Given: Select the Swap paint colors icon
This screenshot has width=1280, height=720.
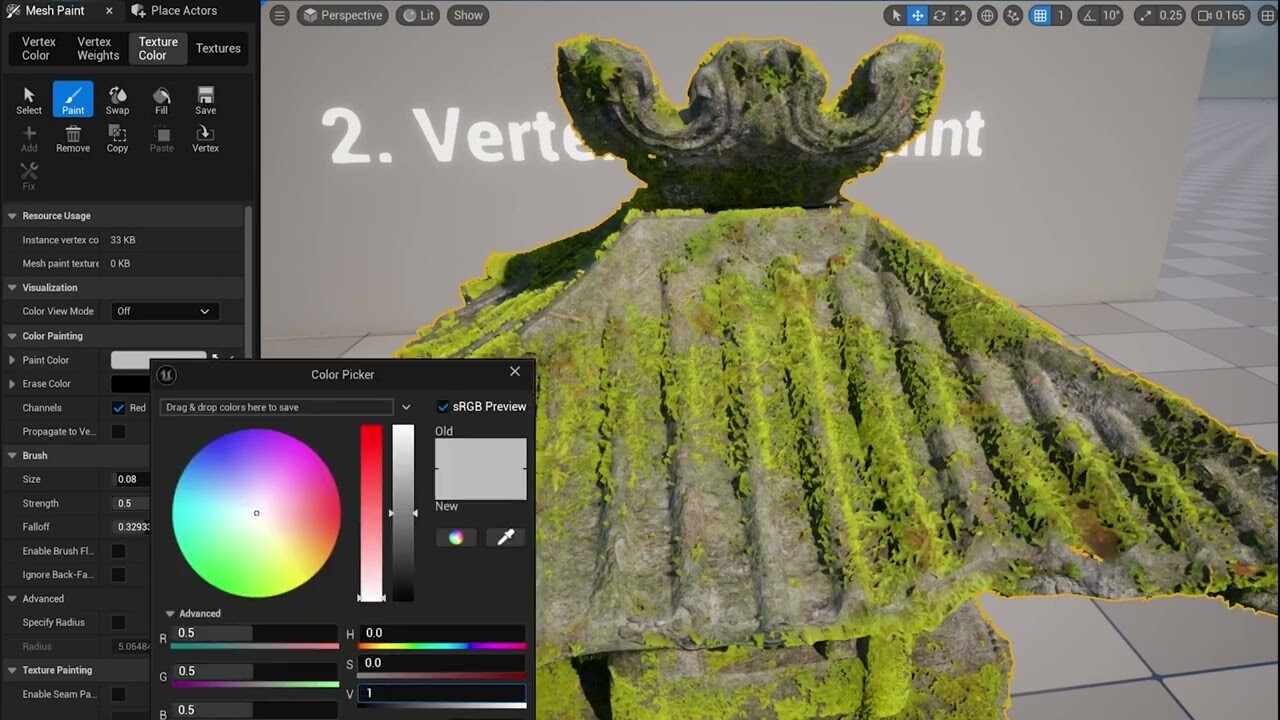Looking at the screenshot, I should 117,97.
